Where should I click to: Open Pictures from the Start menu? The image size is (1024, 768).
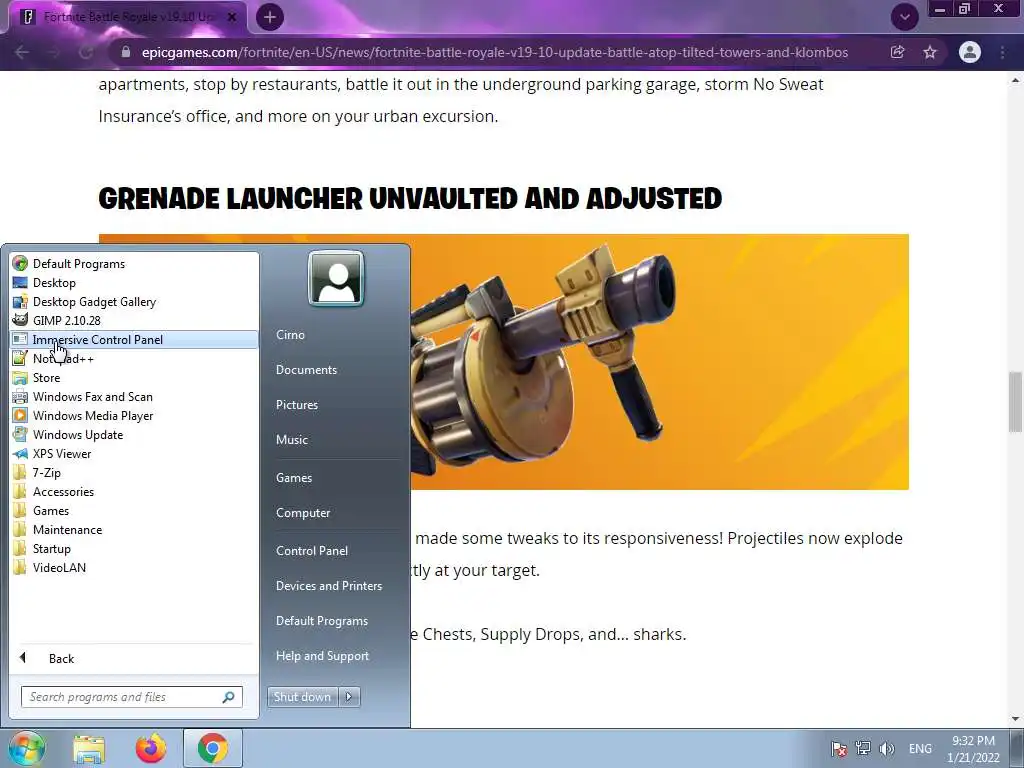coord(297,405)
